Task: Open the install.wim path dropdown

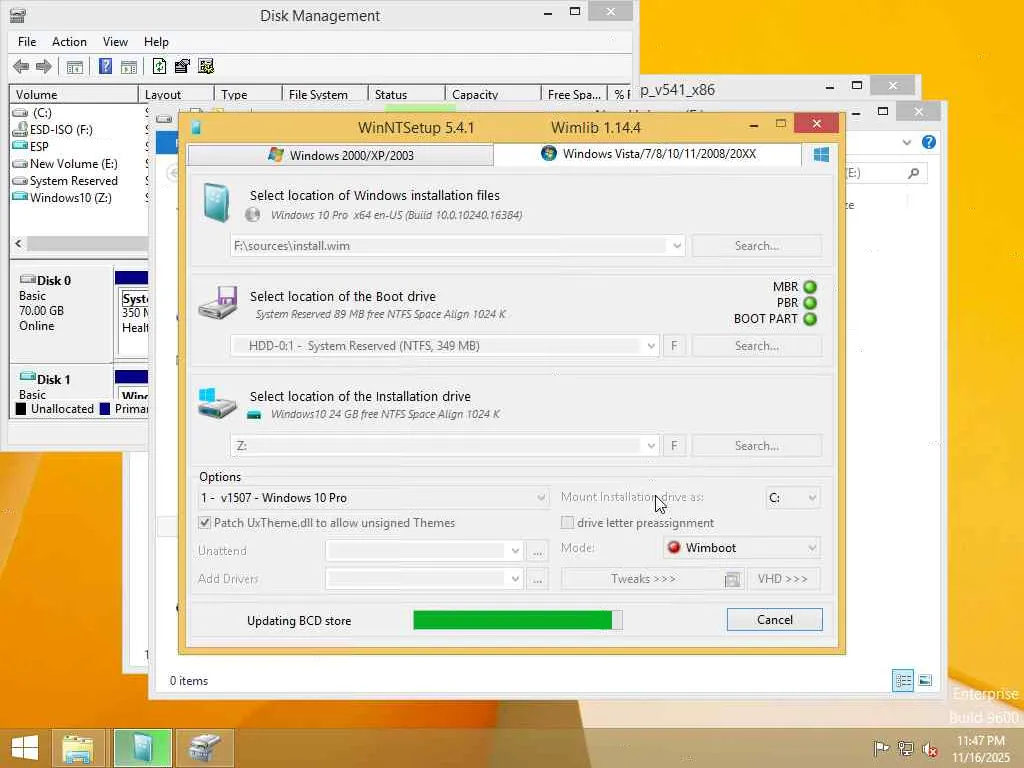Action: (x=677, y=246)
